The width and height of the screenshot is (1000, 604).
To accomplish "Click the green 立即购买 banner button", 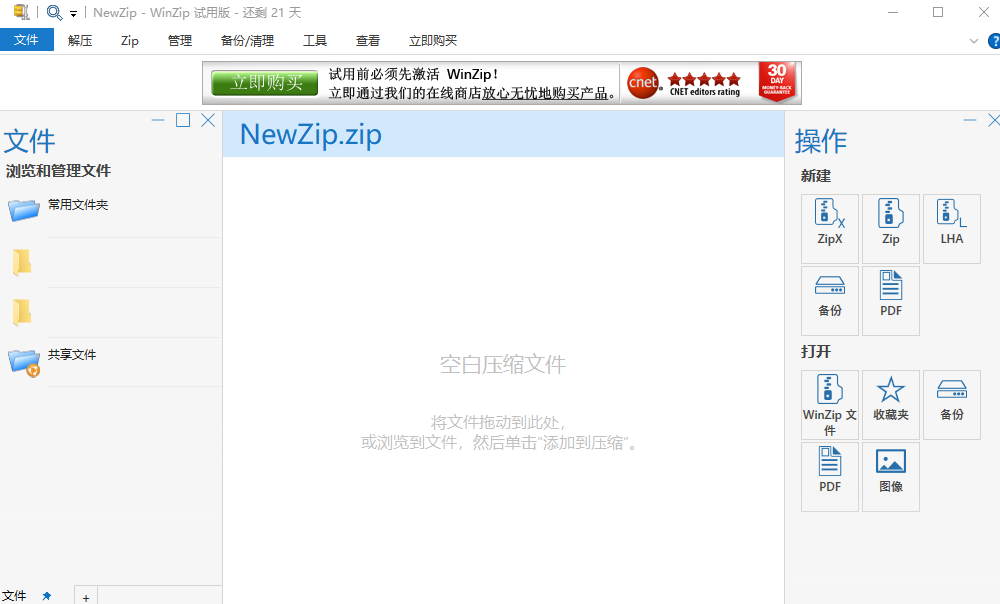I will pyautogui.click(x=265, y=83).
